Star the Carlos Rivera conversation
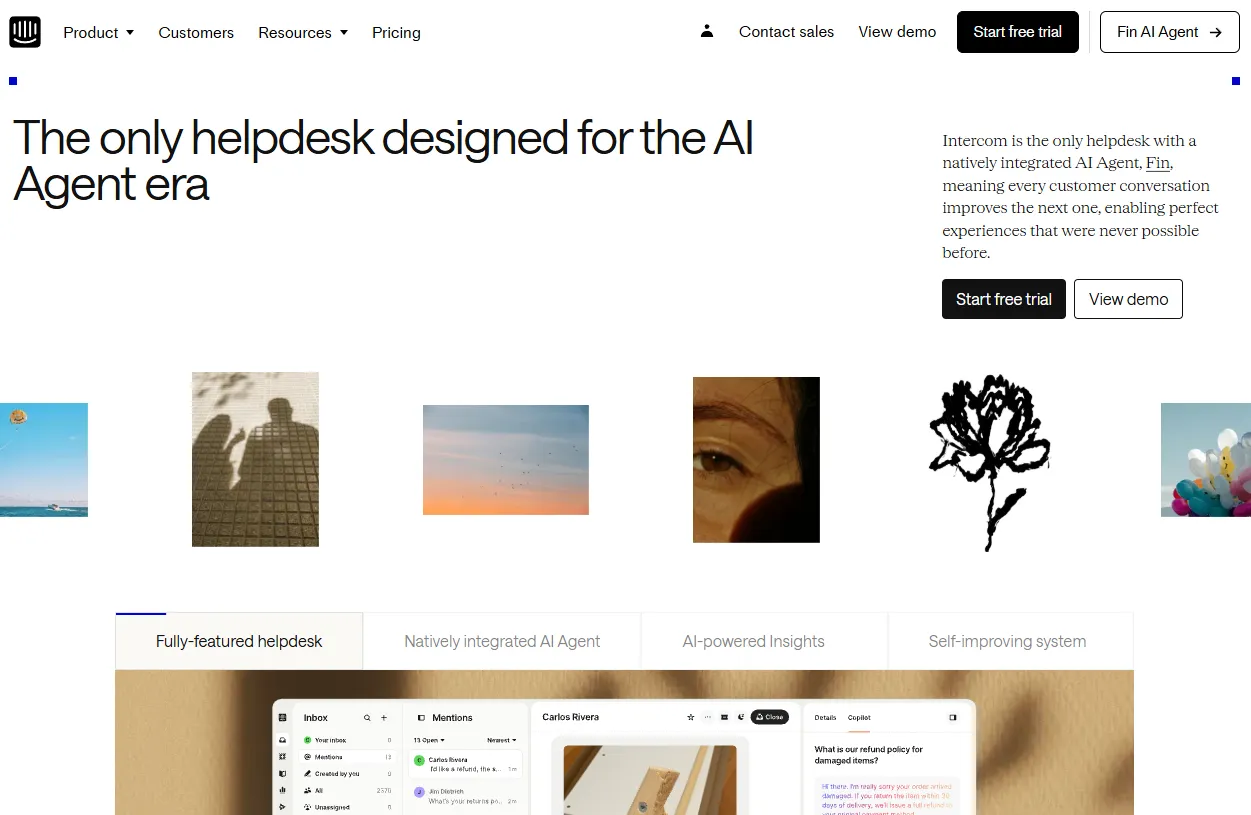 (691, 717)
